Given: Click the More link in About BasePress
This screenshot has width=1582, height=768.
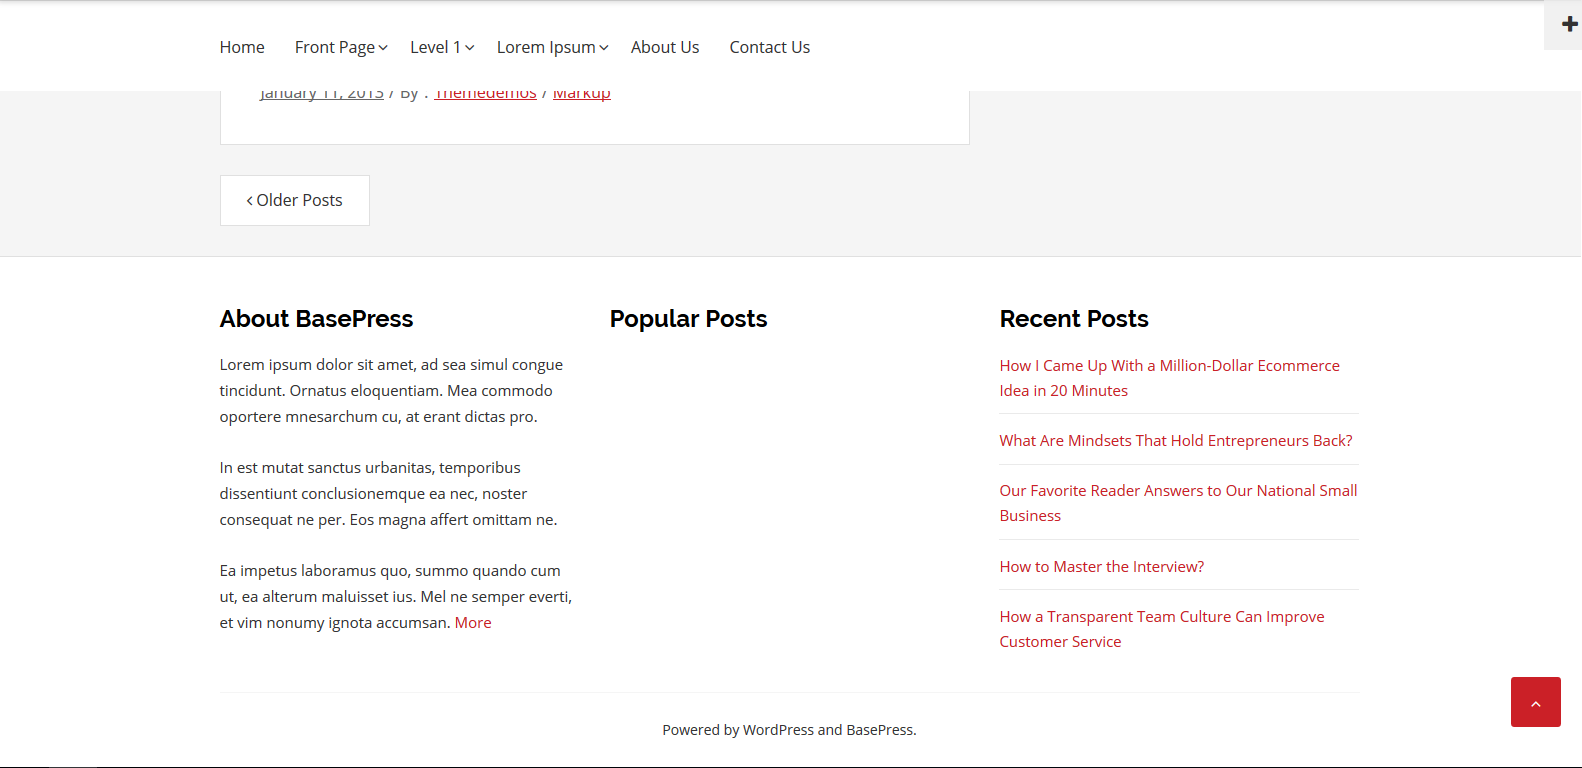Looking at the screenshot, I should [x=473, y=623].
